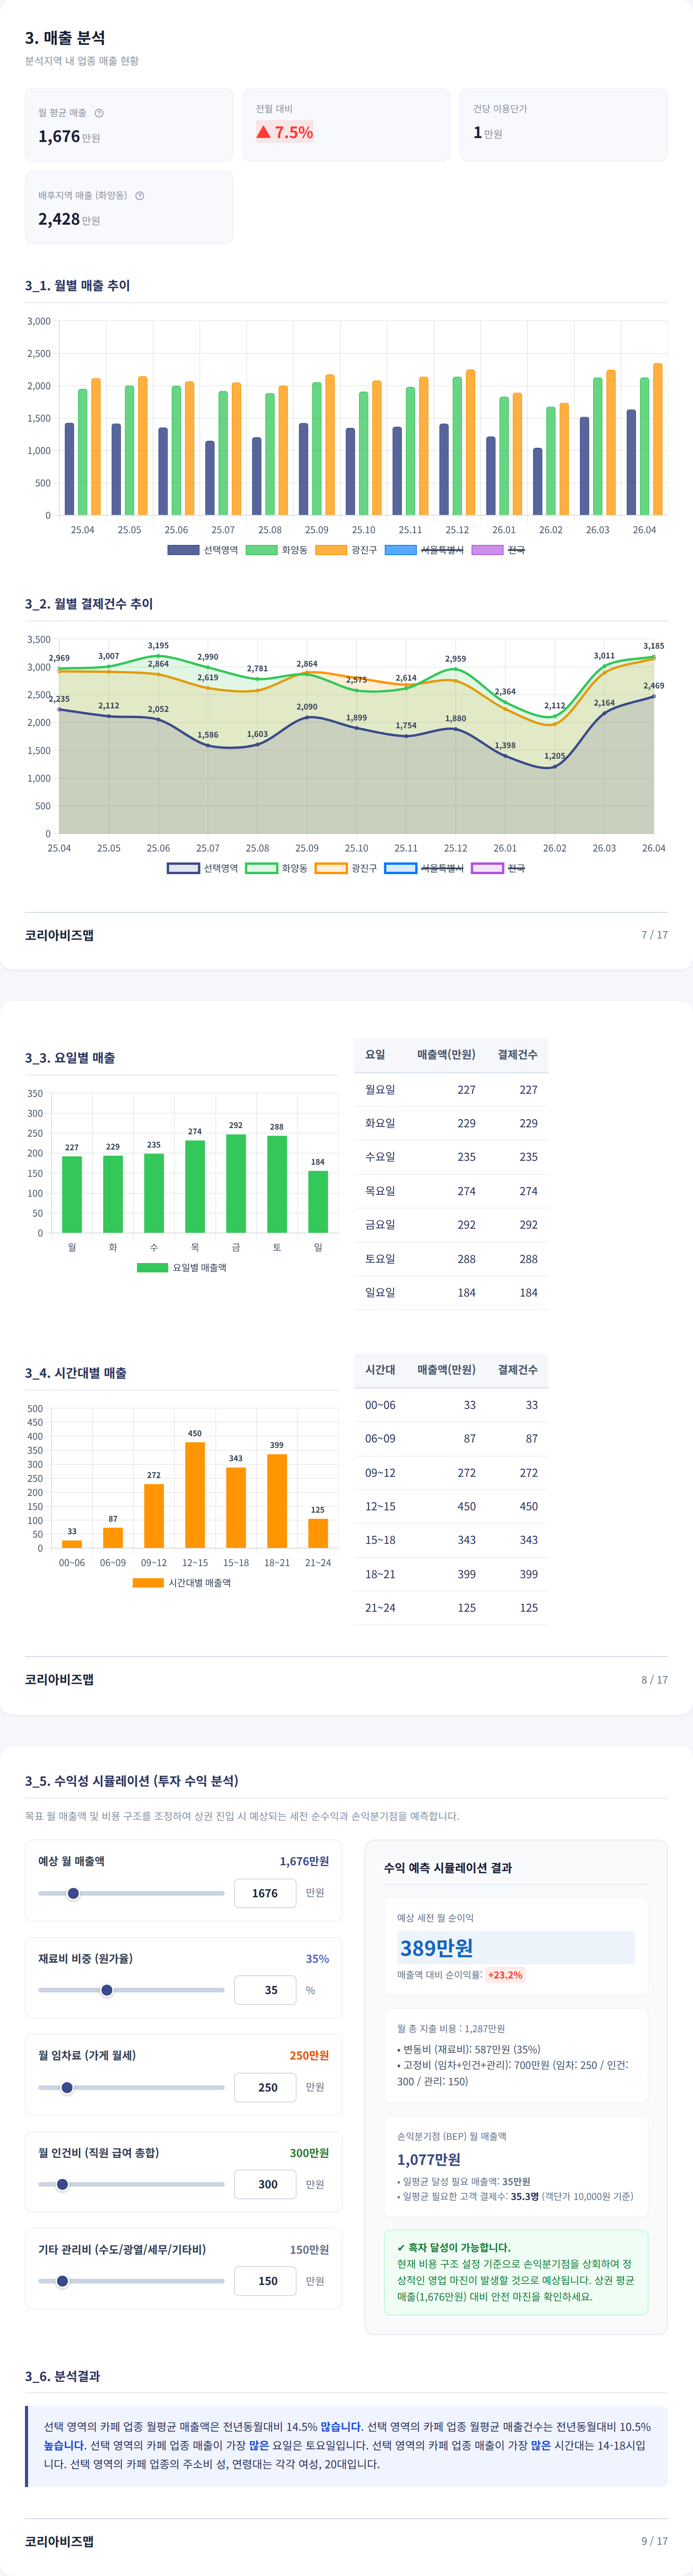Click the 3_2. 월별 결제건수 추이 heading
This screenshot has height=2576, width=693.
point(89,604)
